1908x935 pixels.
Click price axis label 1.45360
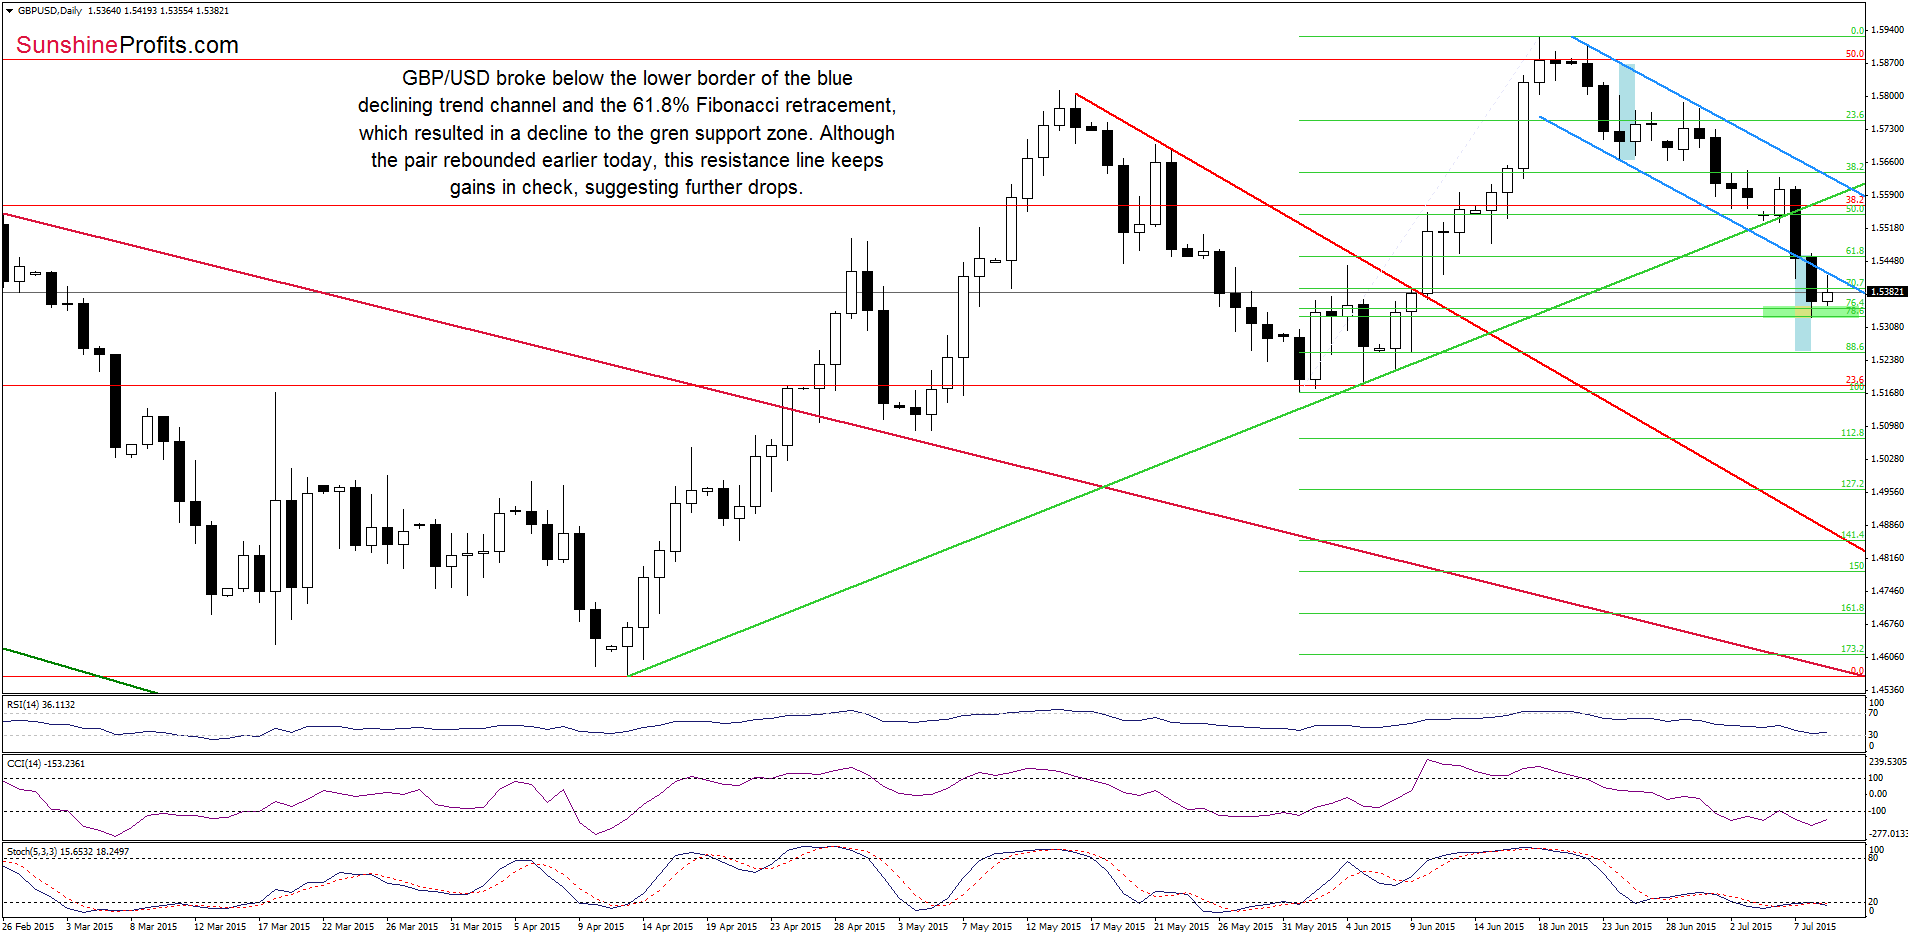(1887, 690)
